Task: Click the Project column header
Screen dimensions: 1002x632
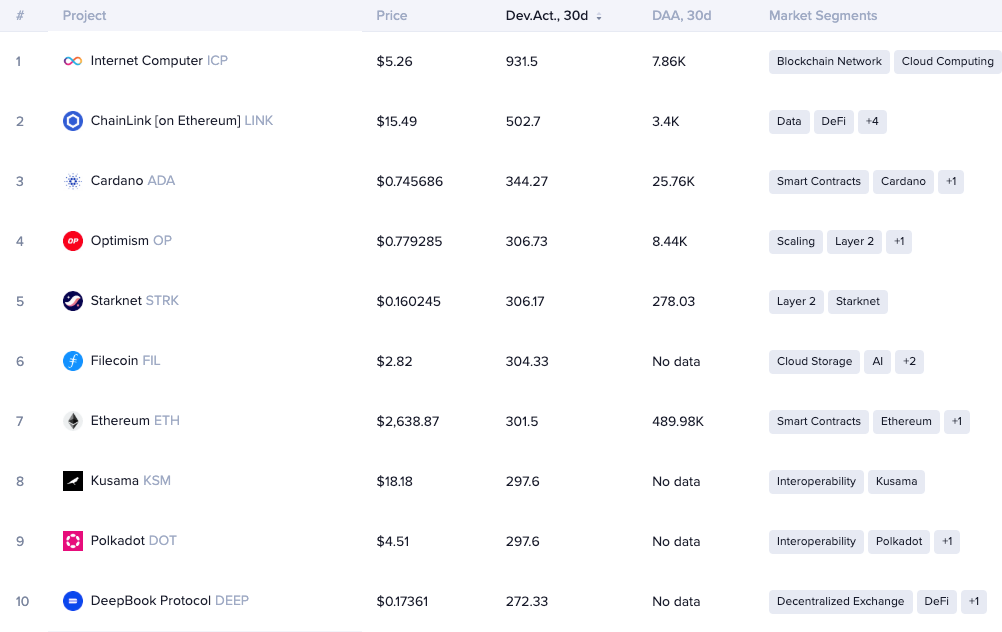Action: click(x=84, y=15)
